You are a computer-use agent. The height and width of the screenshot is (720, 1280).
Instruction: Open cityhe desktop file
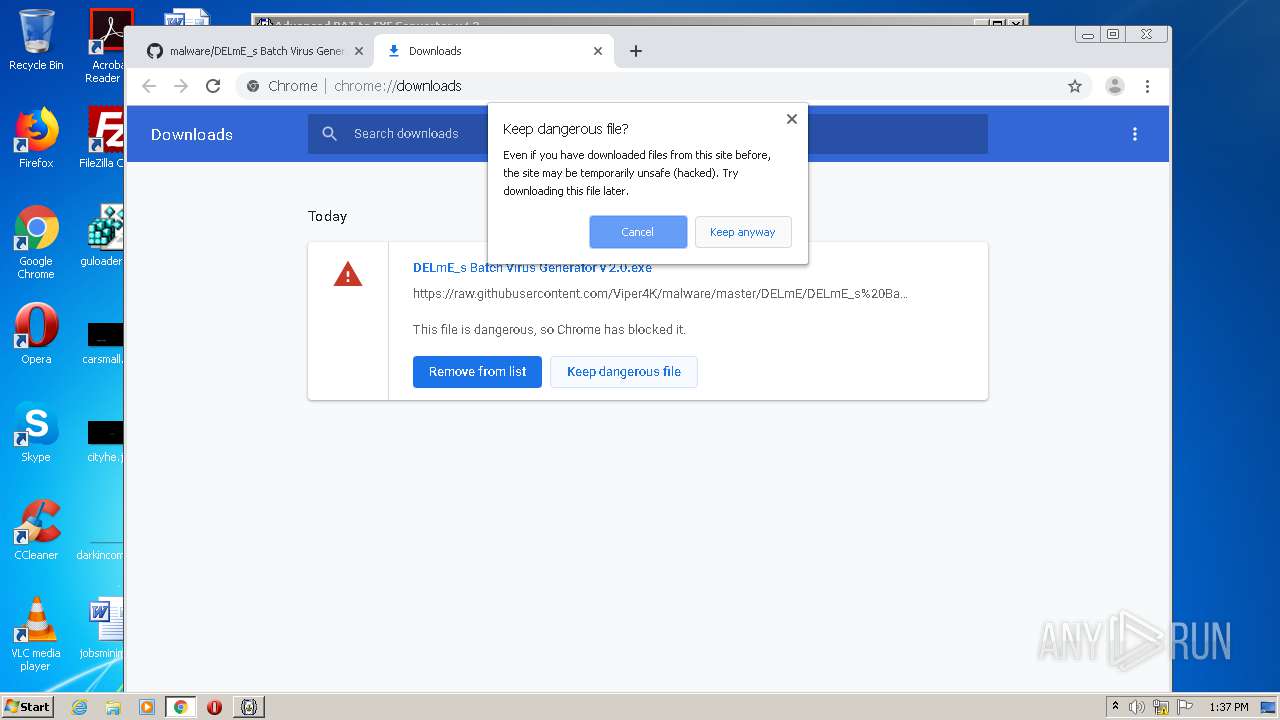(x=104, y=441)
